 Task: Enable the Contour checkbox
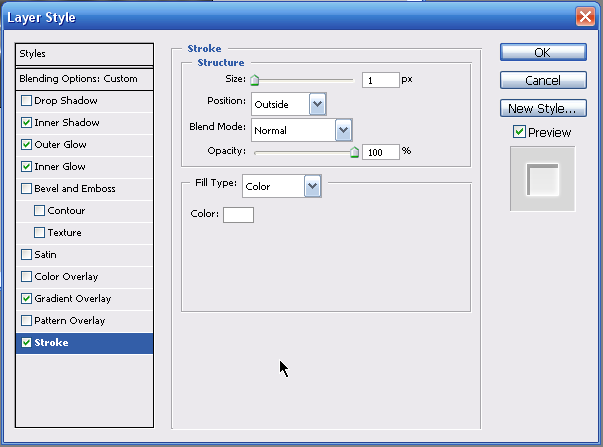(x=39, y=210)
